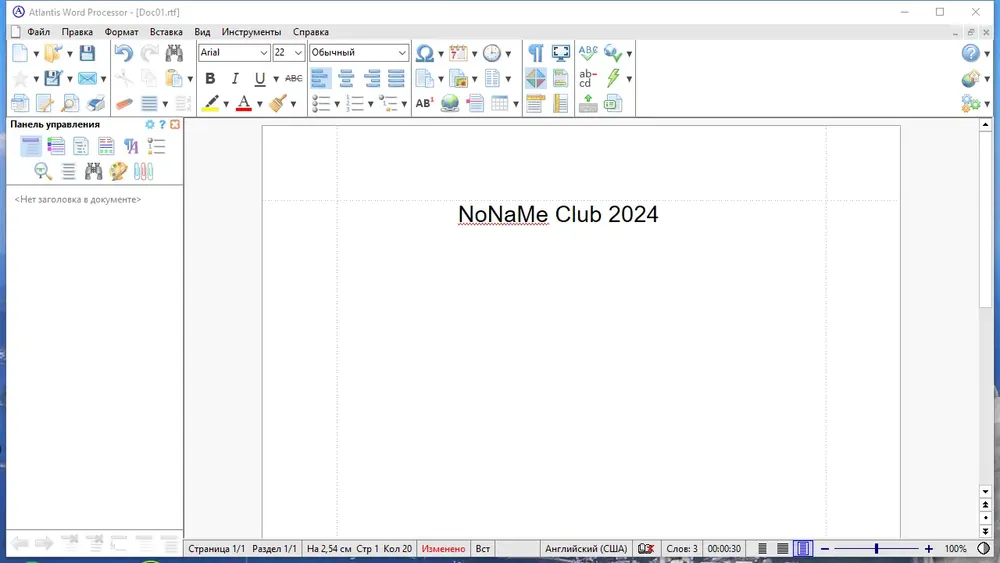Expand the highlight color dropdown arrow
This screenshot has height=563, width=1000.
[x=226, y=104]
